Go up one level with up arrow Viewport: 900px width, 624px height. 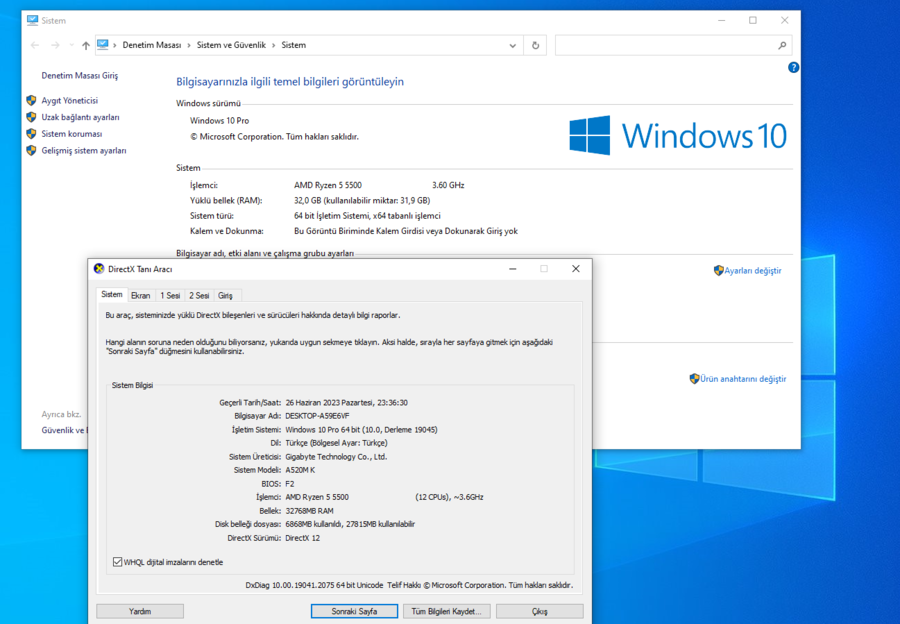point(86,45)
